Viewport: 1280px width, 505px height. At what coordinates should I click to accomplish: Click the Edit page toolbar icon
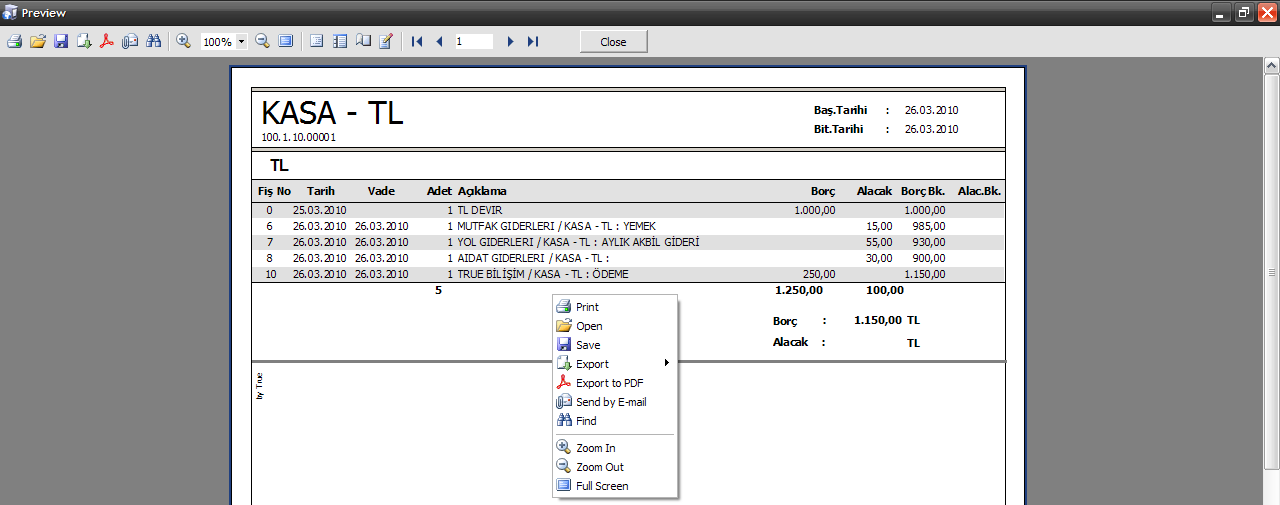pyautogui.click(x=386, y=41)
